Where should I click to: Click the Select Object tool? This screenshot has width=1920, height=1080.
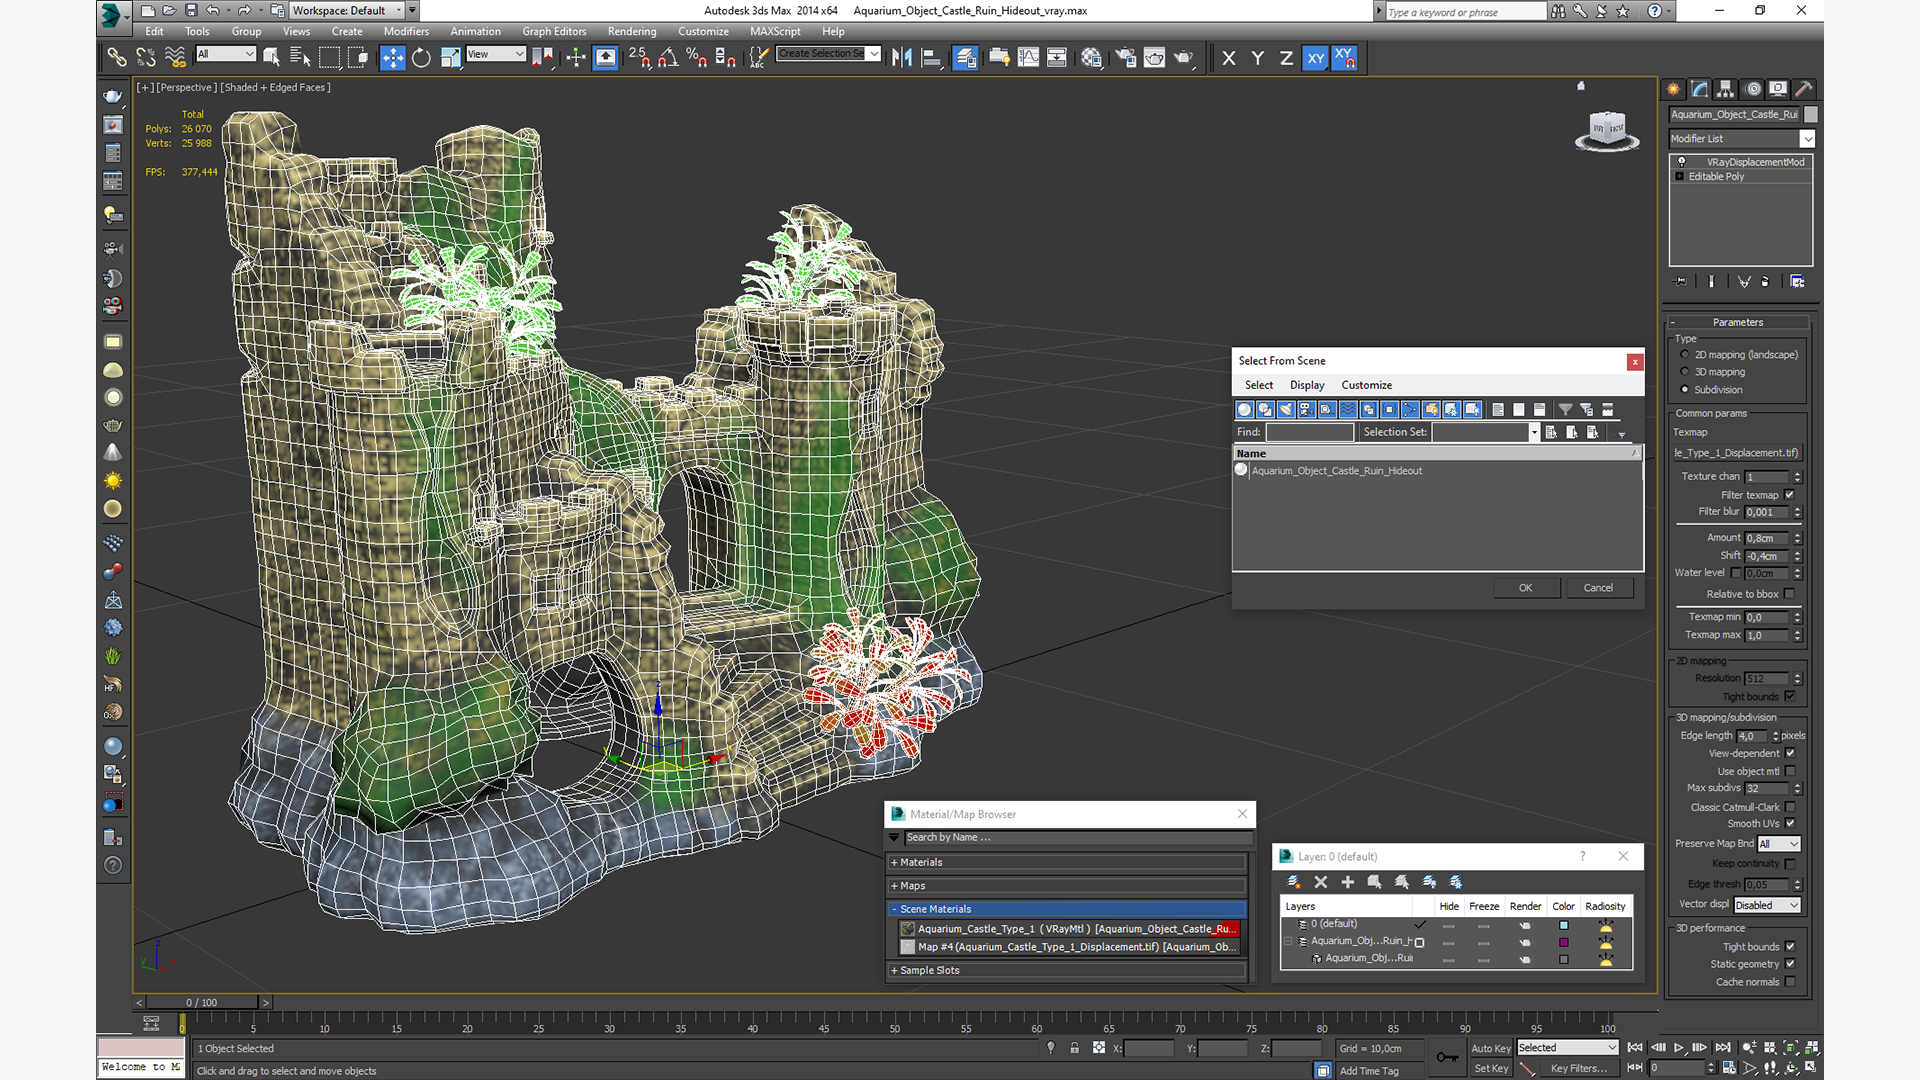(271, 58)
